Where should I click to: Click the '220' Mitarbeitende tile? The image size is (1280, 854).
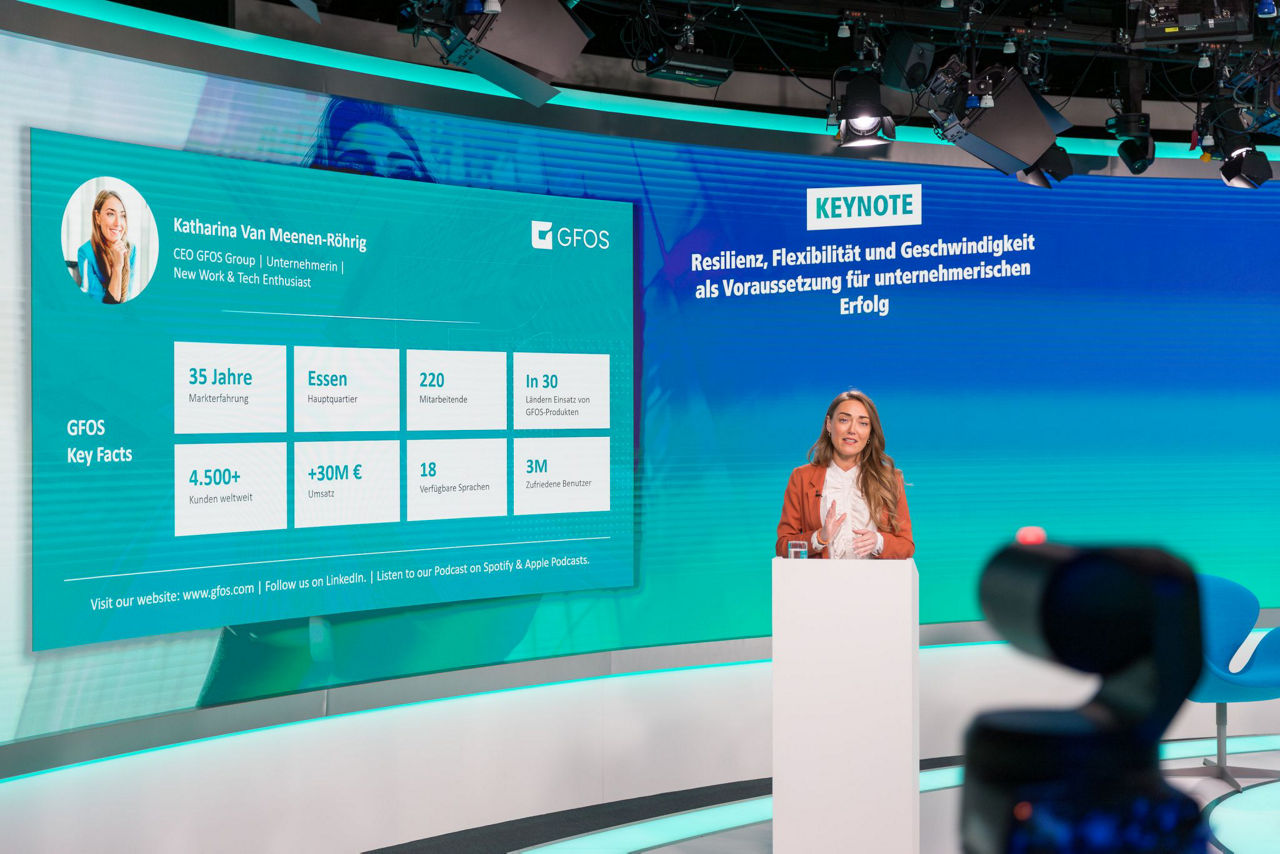click(456, 390)
